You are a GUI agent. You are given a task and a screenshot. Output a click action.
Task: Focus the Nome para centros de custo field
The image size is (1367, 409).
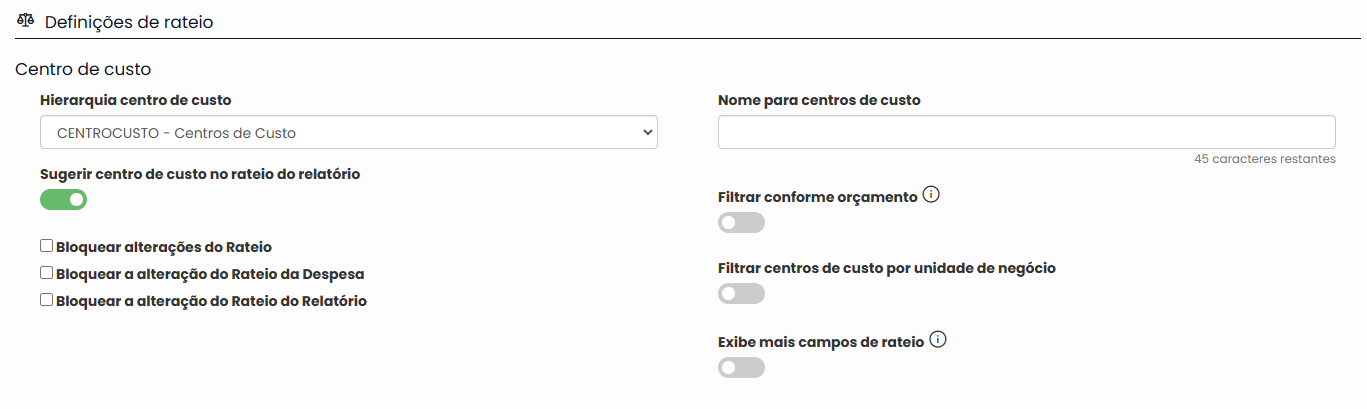(x=1027, y=132)
